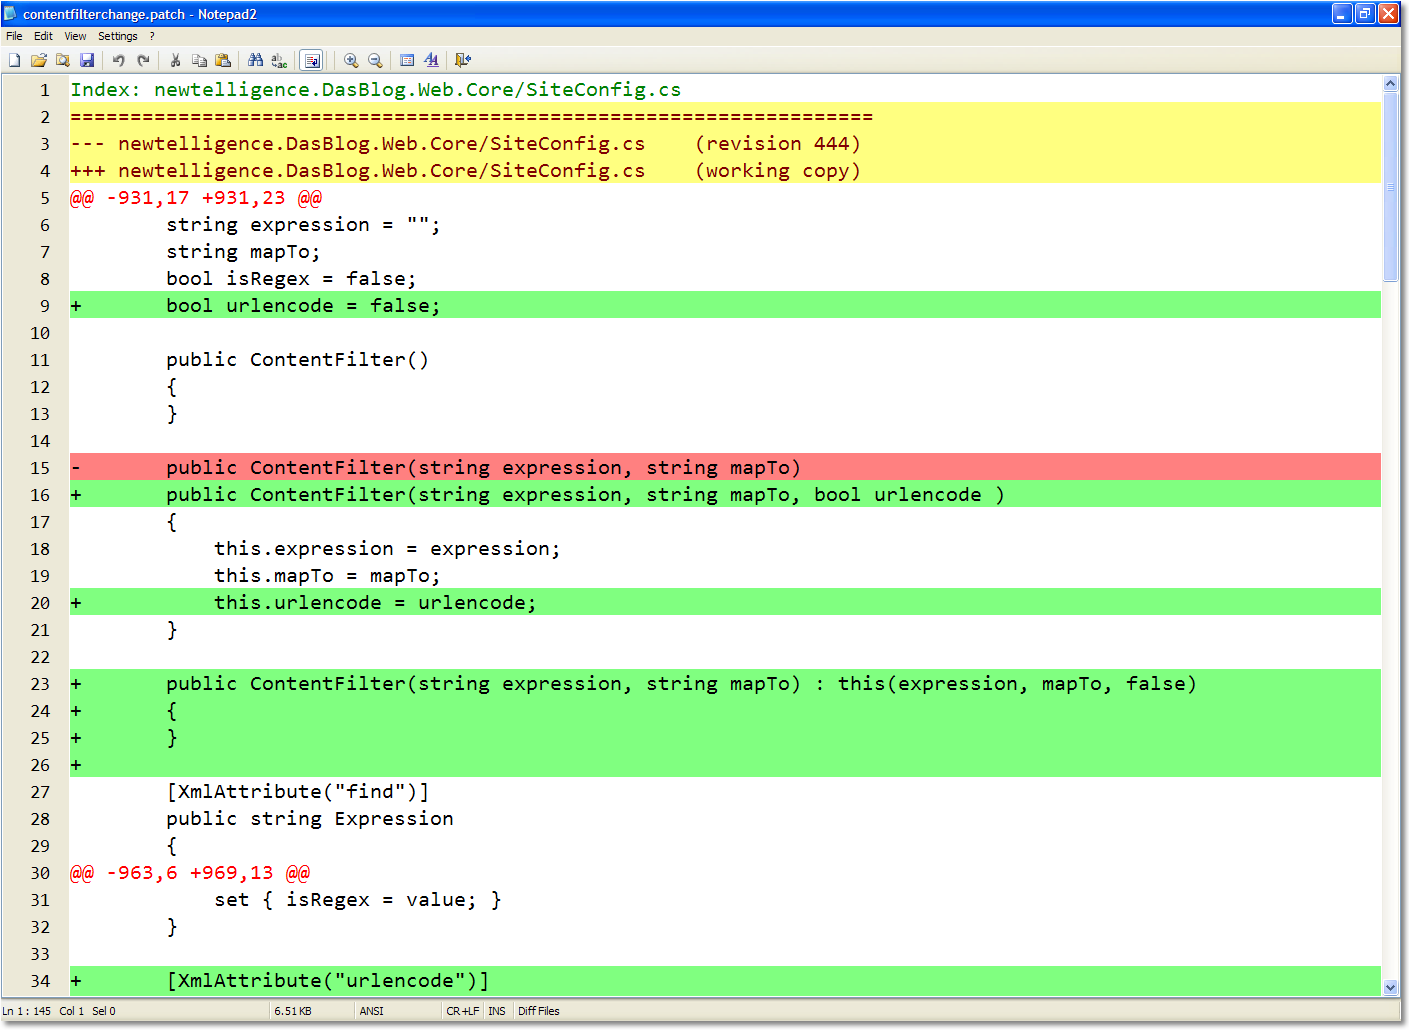Click the scroll down arrow of the vertical scrollbar
This screenshot has height=1033, width=1409.
(1390, 987)
